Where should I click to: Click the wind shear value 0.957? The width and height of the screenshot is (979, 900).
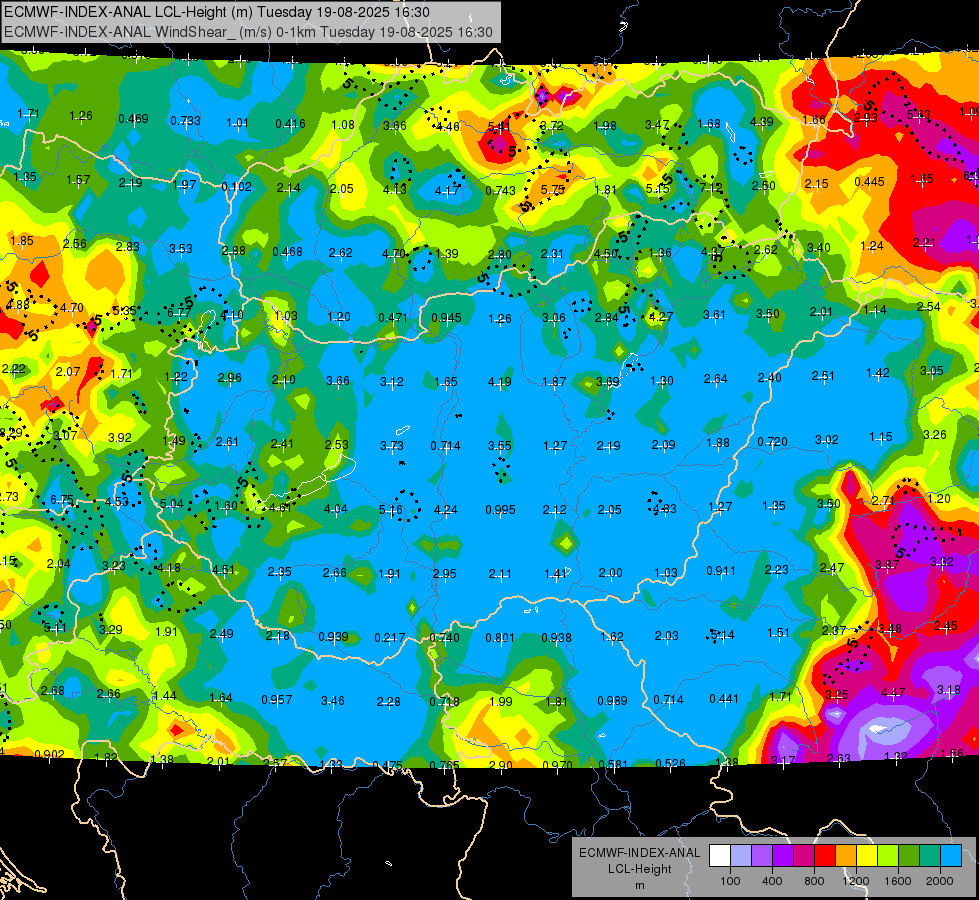coord(277,700)
